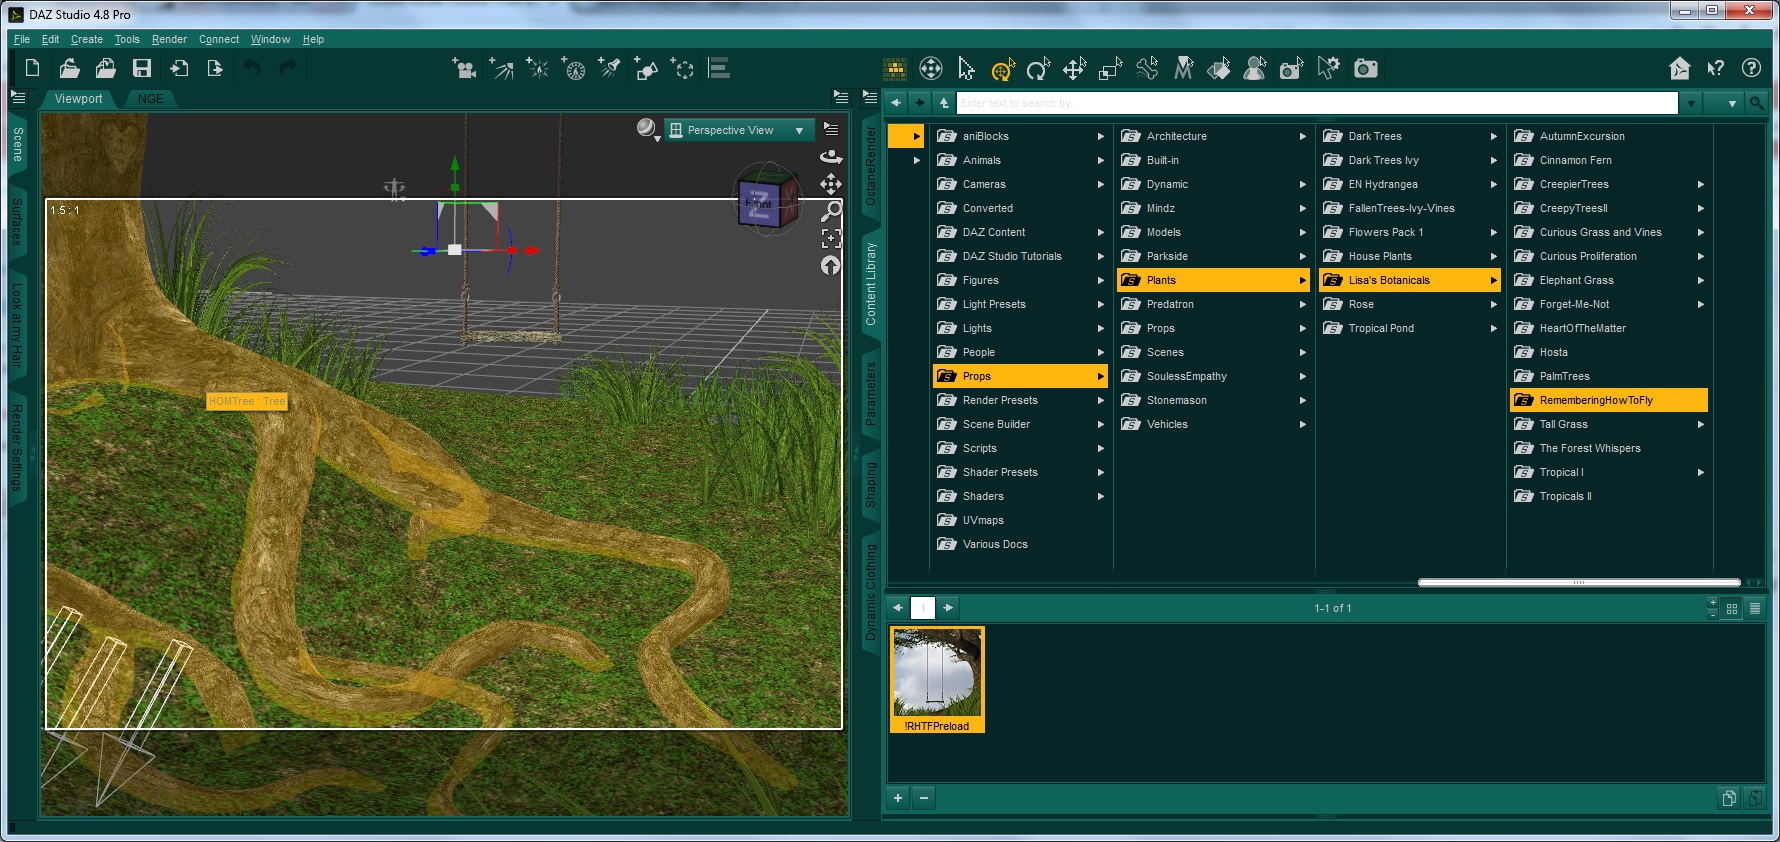Image resolution: width=1780 pixels, height=842 pixels.
Task: Select the RememberingHowToFly folder
Action: pos(1609,400)
